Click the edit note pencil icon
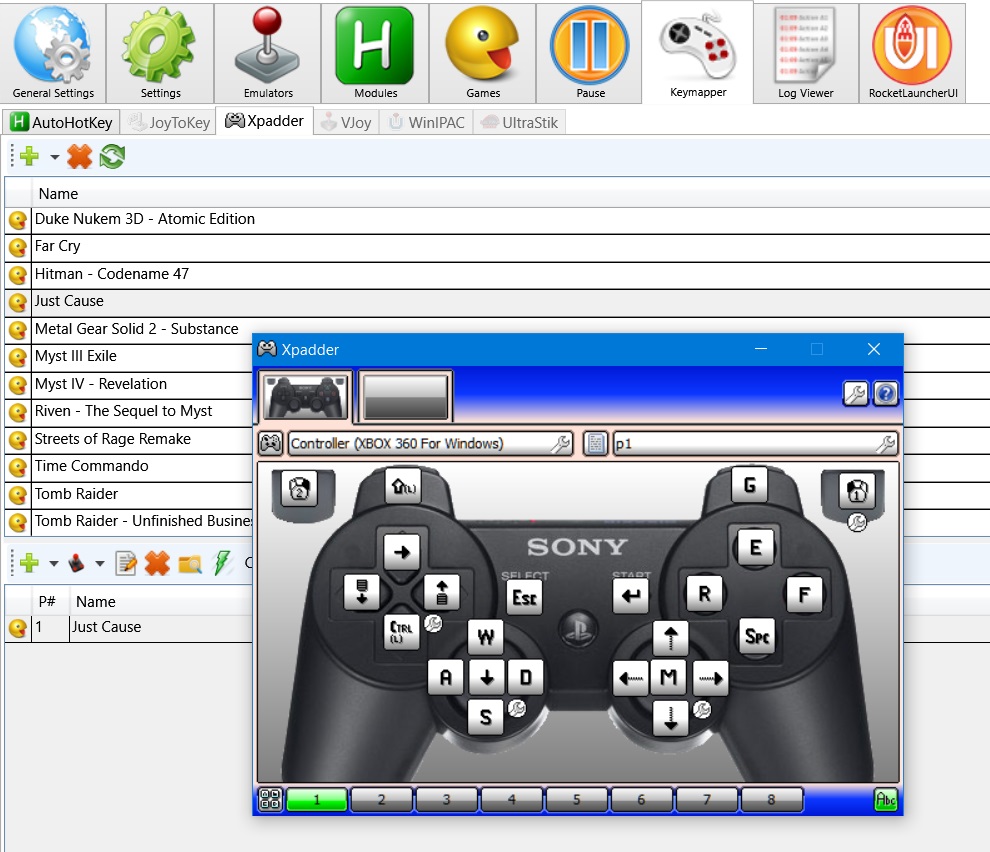 pos(126,564)
